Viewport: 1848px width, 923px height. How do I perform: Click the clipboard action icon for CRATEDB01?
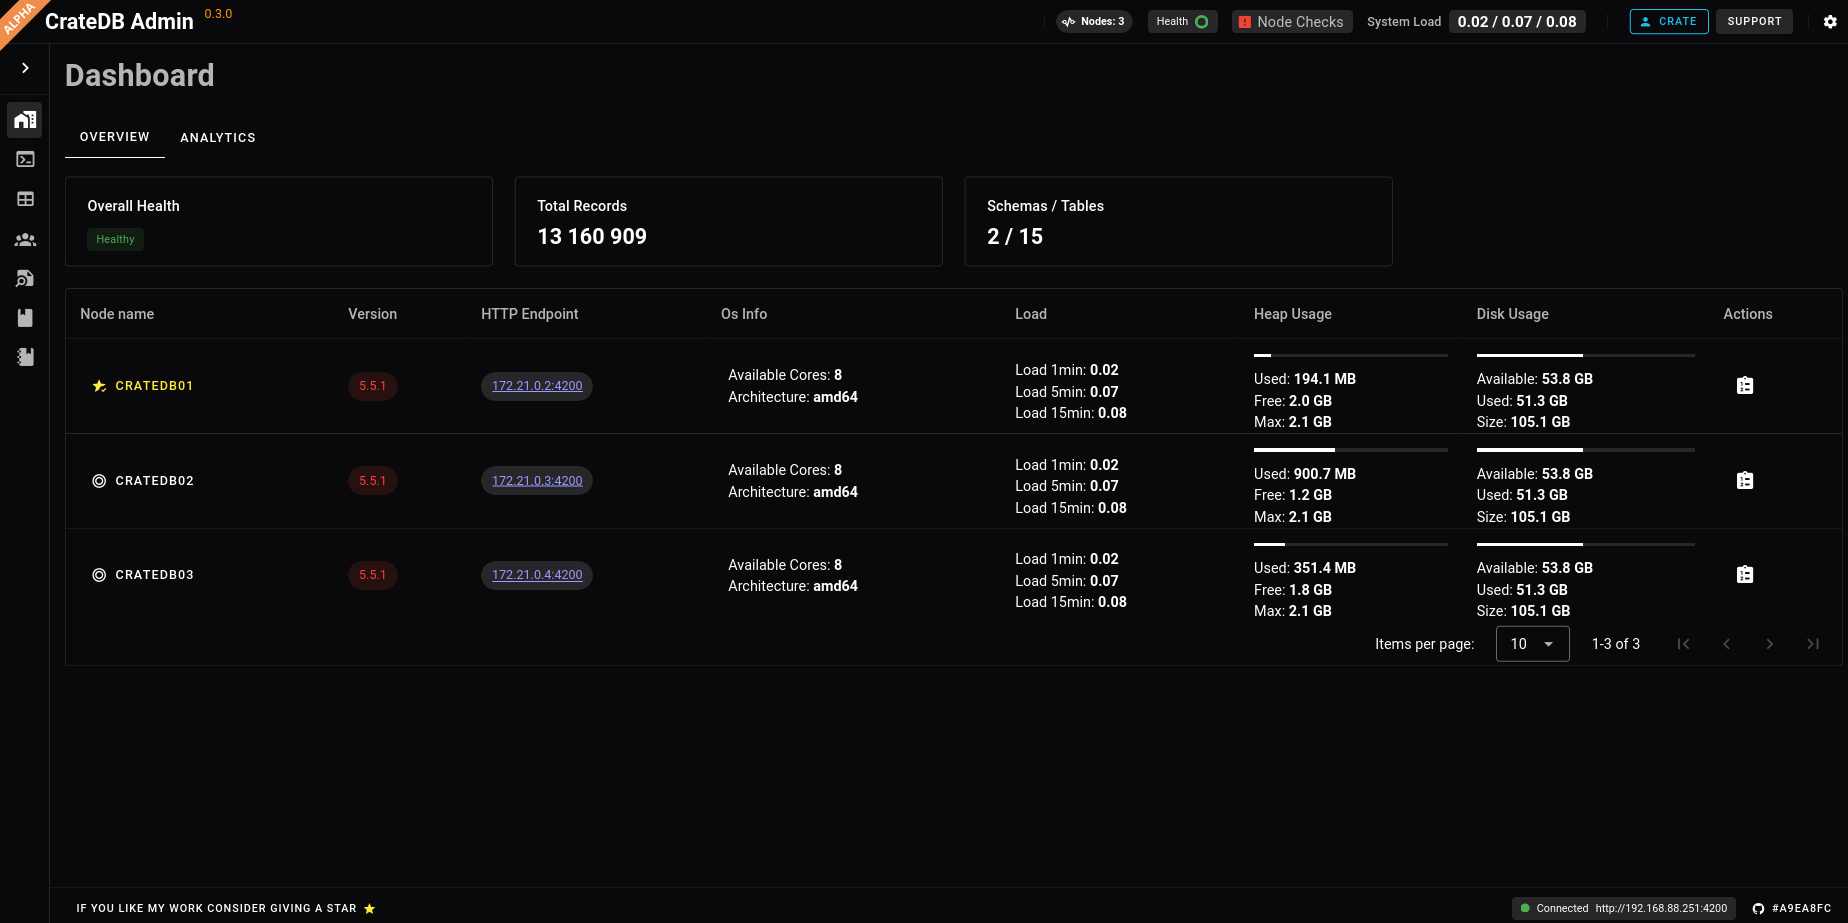(1745, 386)
